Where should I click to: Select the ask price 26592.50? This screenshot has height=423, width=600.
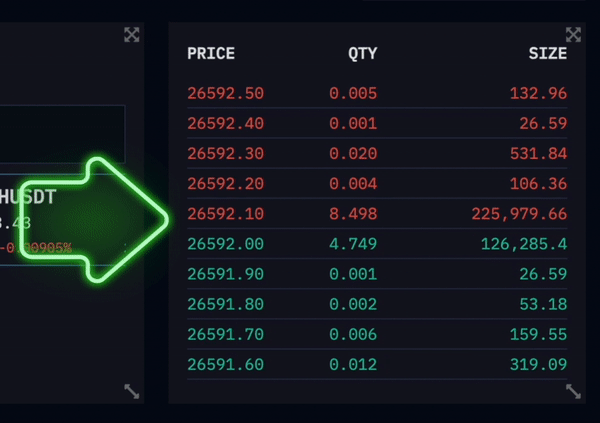(x=225, y=94)
